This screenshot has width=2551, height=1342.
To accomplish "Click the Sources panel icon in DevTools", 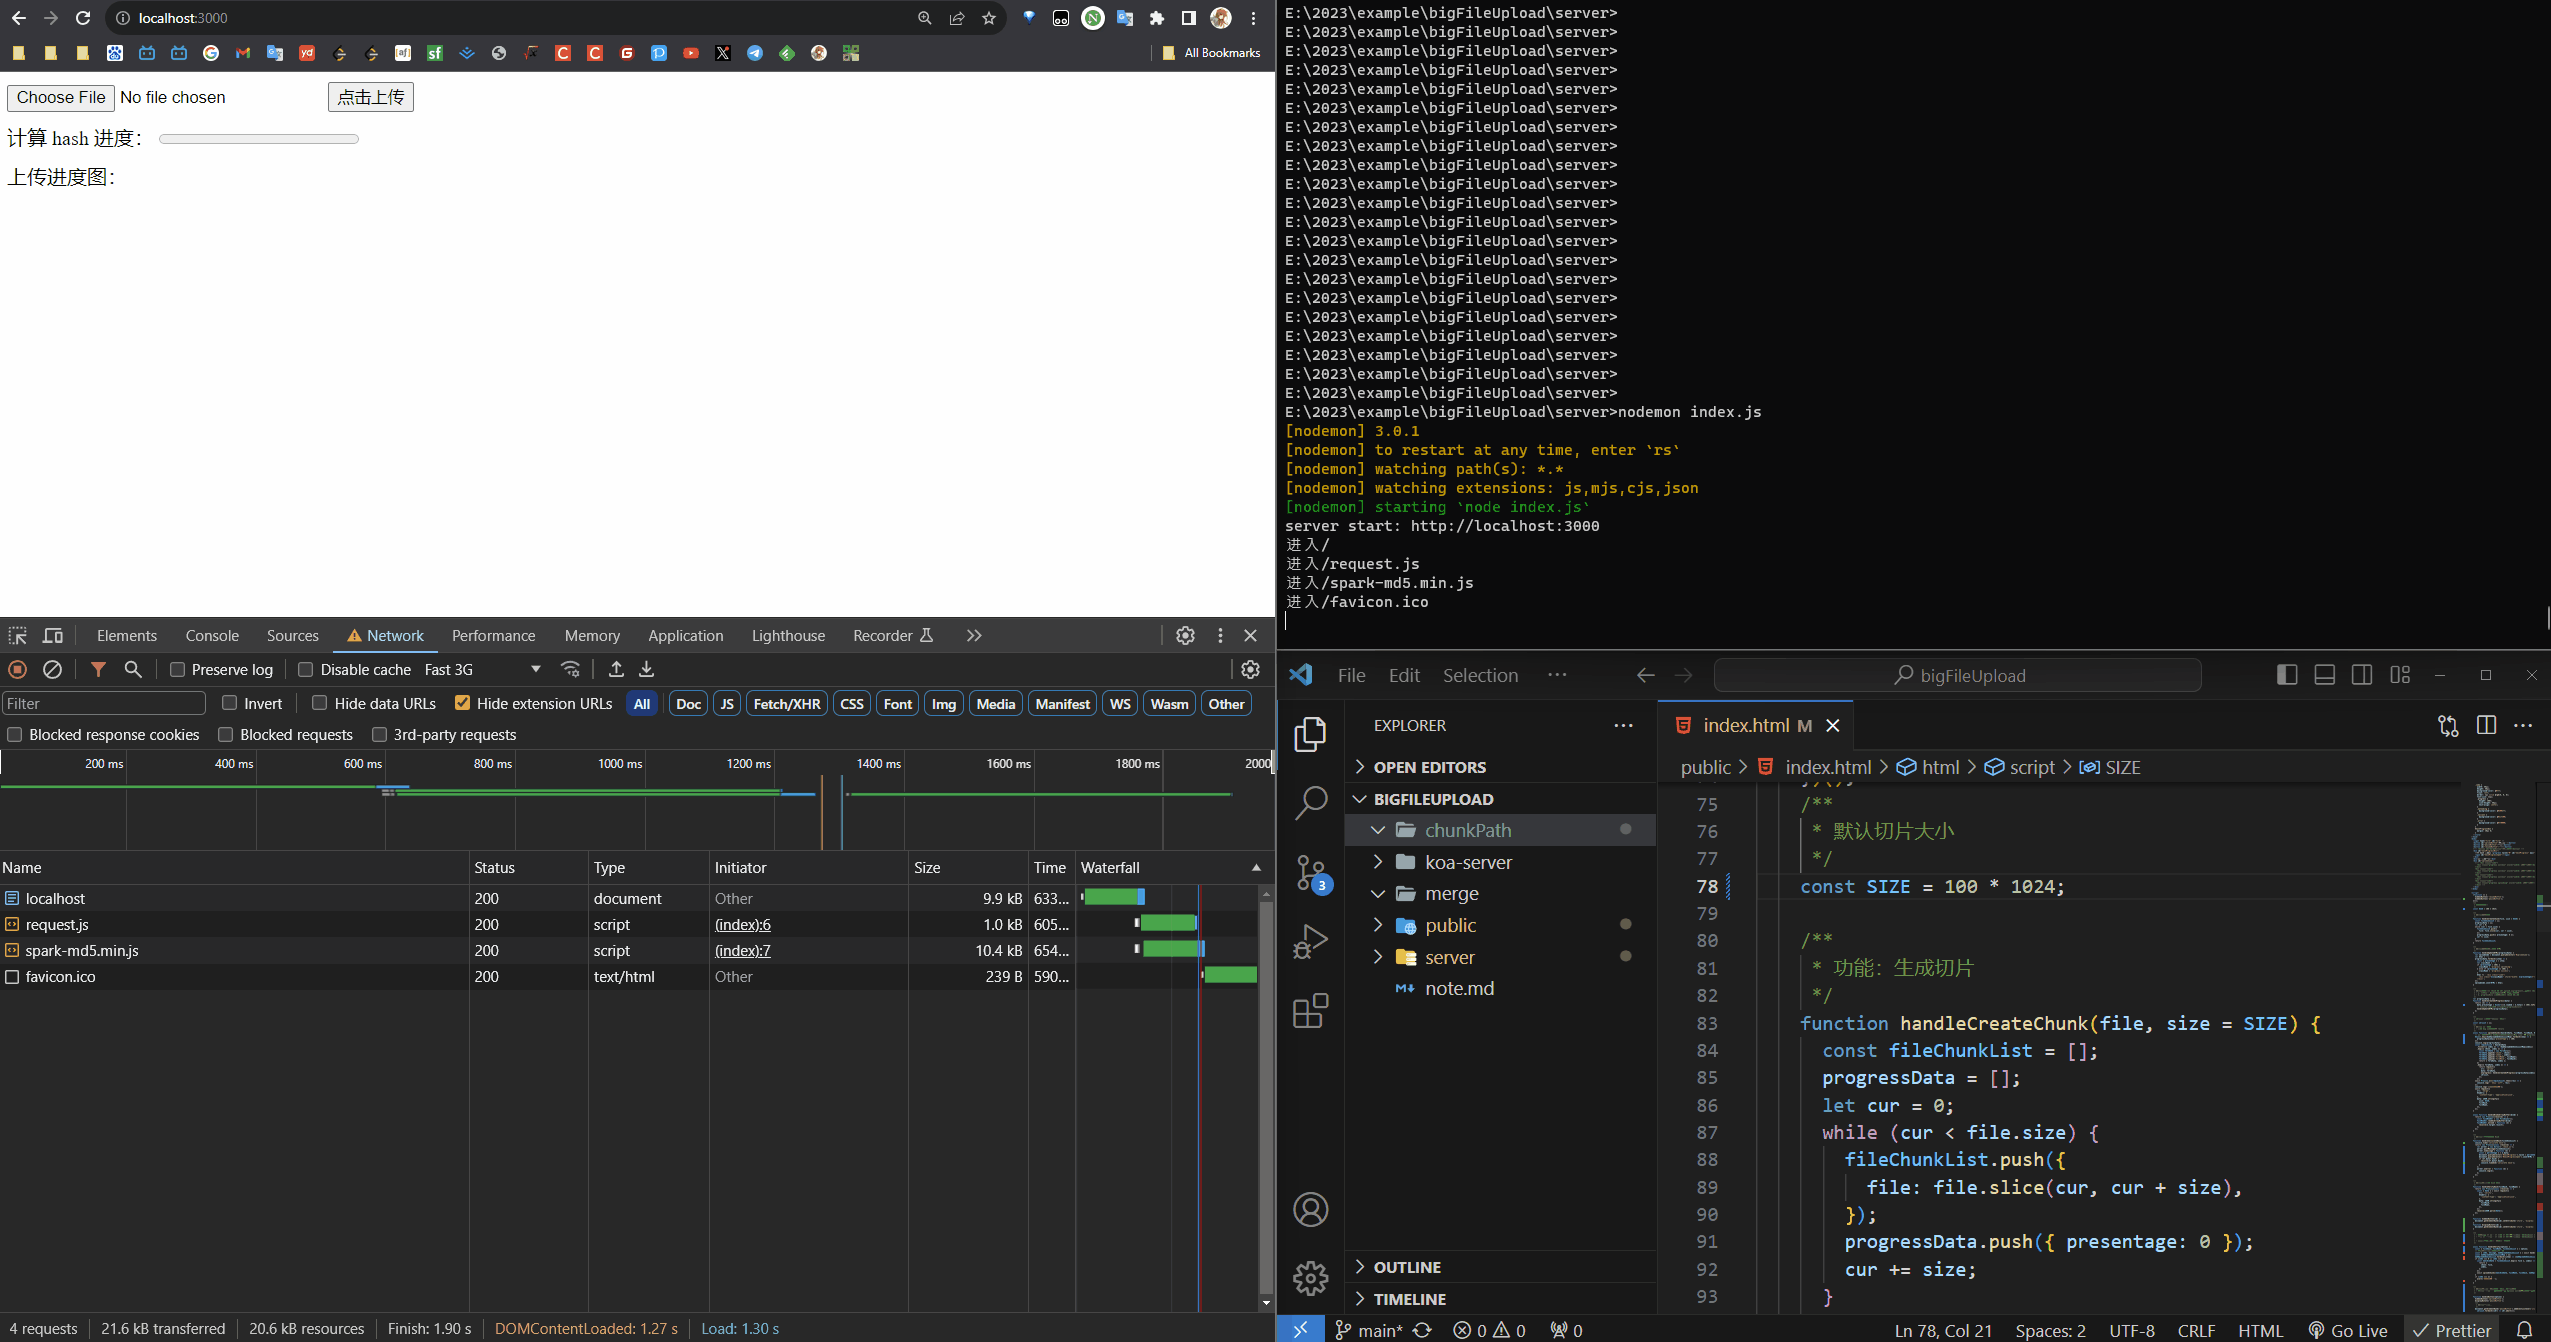I will tap(292, 635).
